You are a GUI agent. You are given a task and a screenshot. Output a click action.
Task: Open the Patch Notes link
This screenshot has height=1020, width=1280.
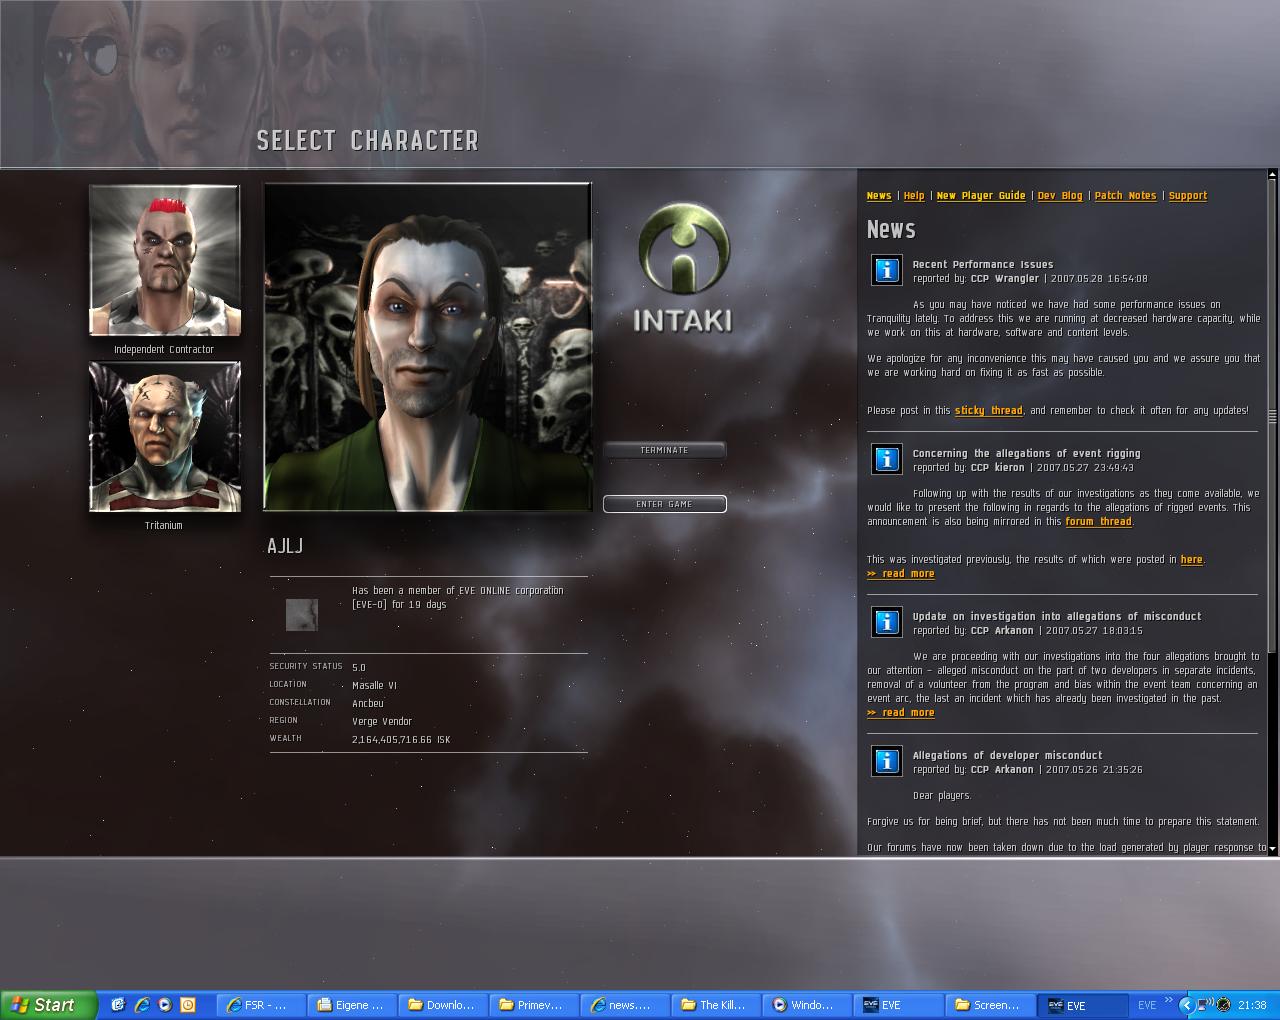1125,196
